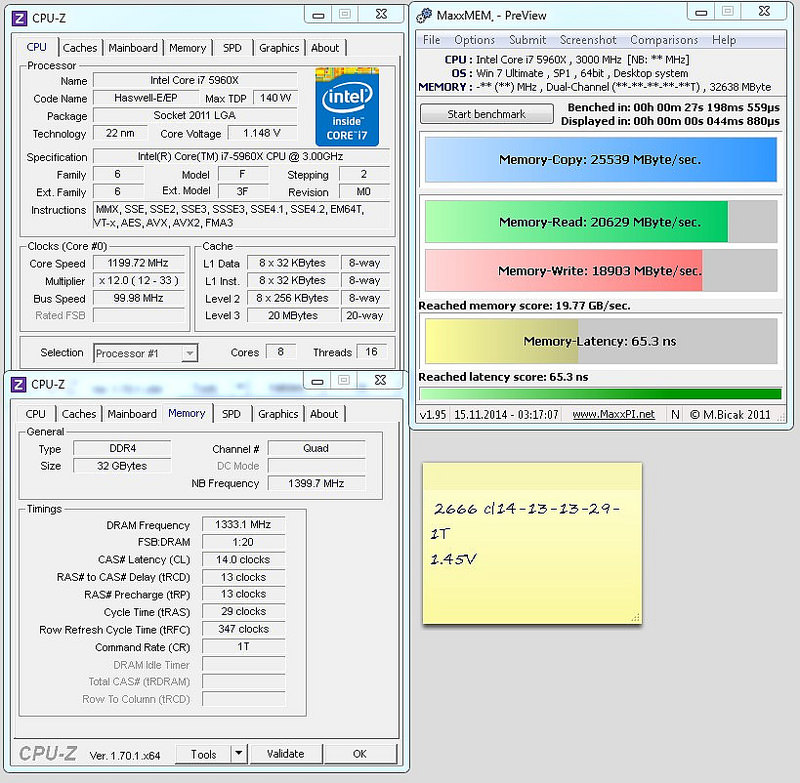This screenshot has height=783, width=800.
Task: Expand the Processor #1 selection dropdown
Action: coord(189,353)
